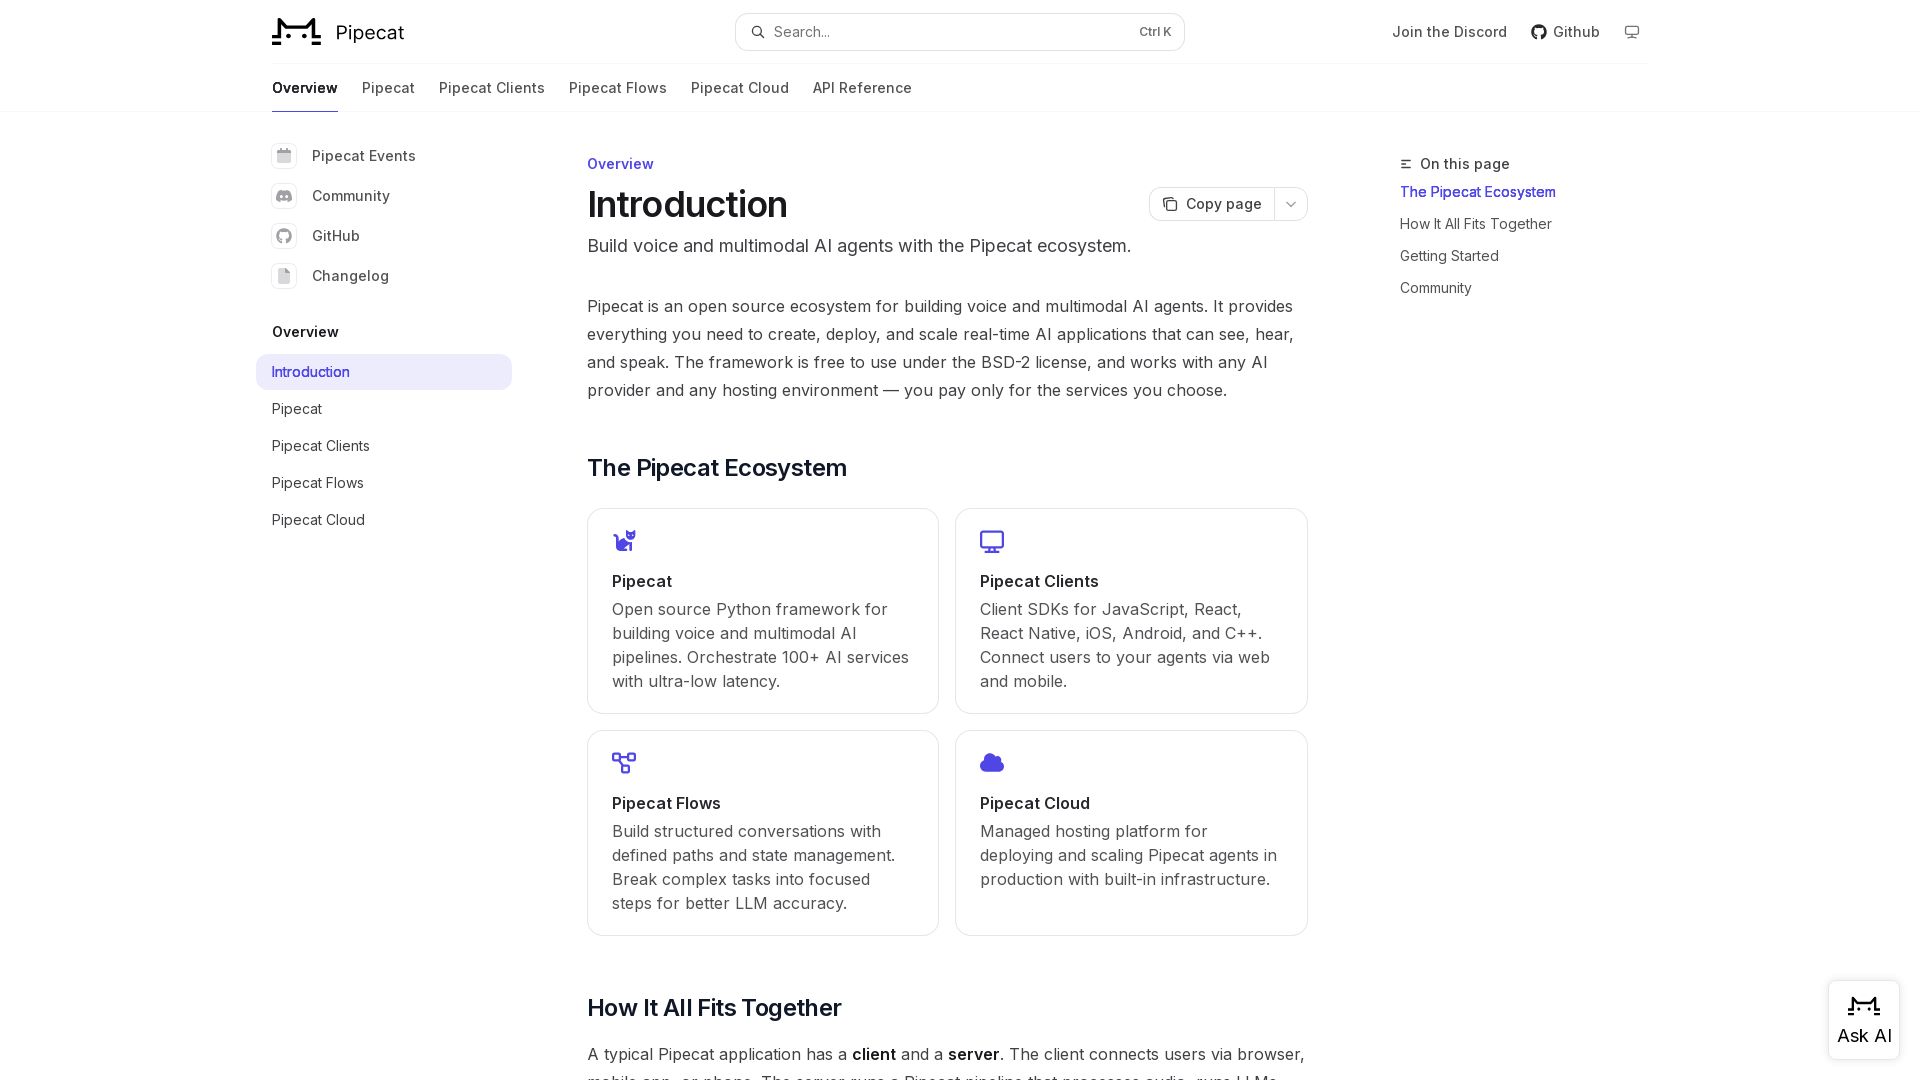The width and height of the screenshot is (1920, 1080).
Task: Jump to The Pipecat Ecosystem section link
Action: 1478,192
